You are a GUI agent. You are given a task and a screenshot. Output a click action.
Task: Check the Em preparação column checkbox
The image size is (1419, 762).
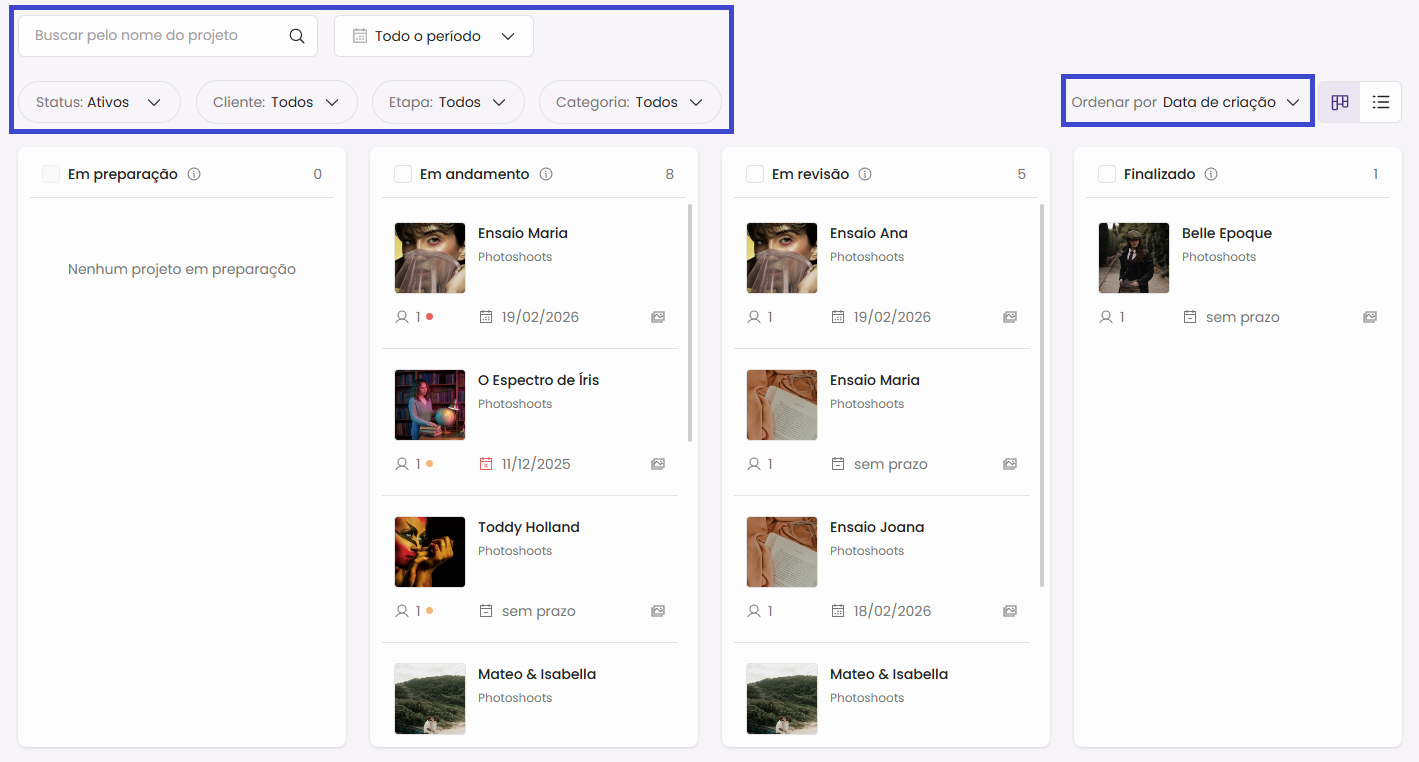pyautogui.click(x=51, y=174)
